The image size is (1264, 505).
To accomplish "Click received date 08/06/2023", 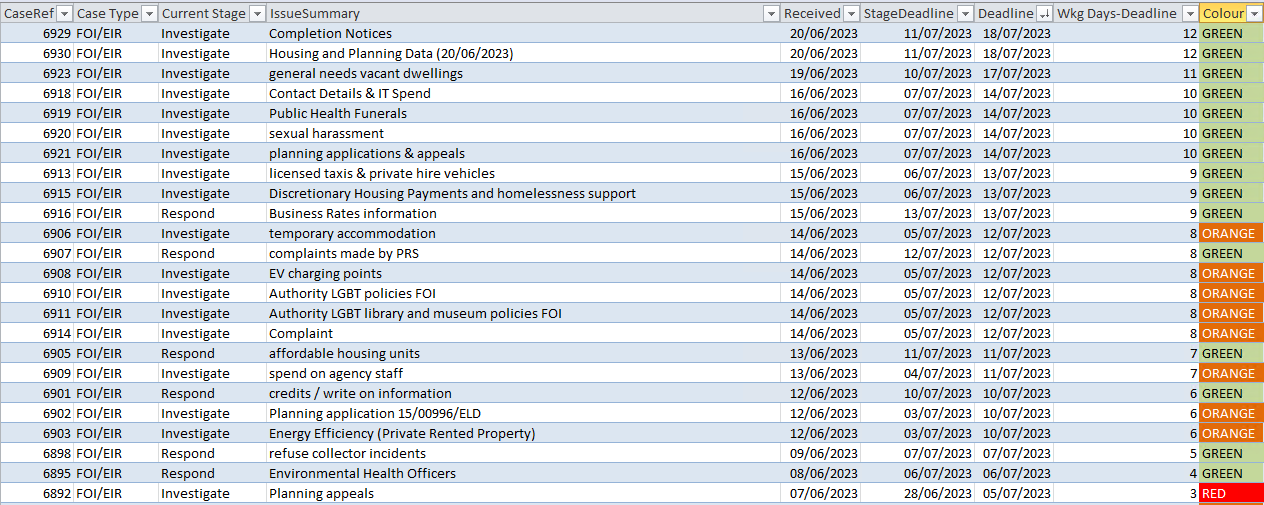I will pos(821,473).
